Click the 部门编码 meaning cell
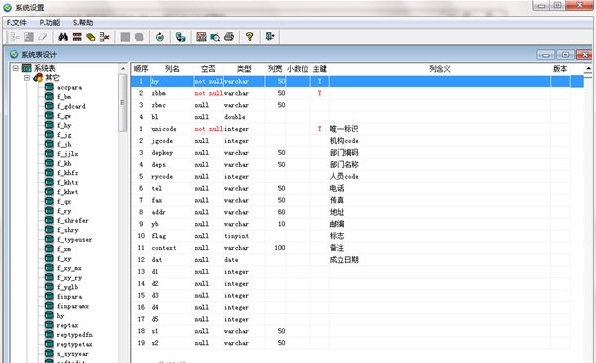The image size is (596, 363). pyautogui.click(x=344, y=153)
